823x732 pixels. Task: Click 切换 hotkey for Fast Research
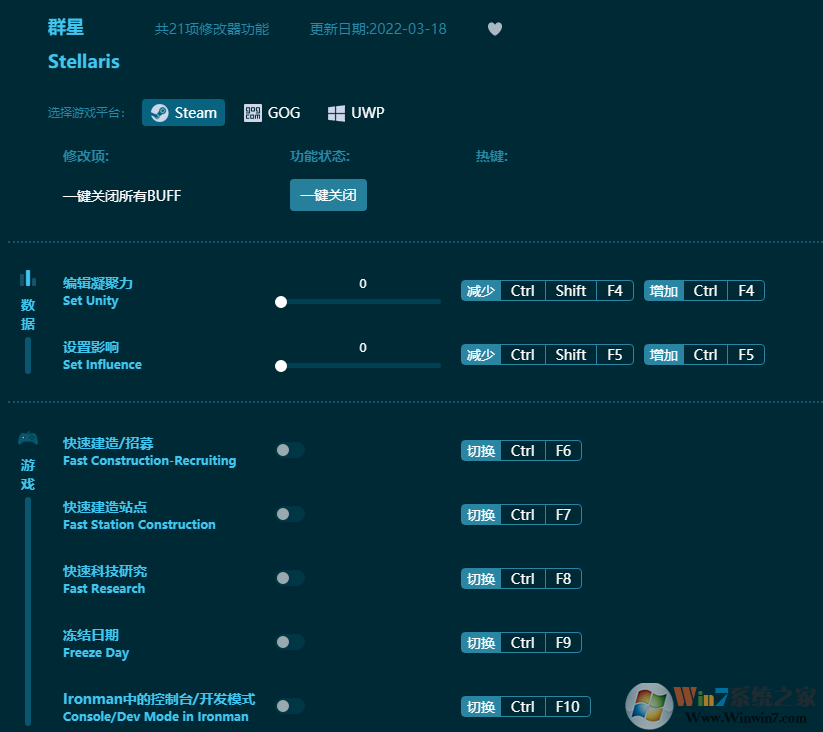[481, 579]
